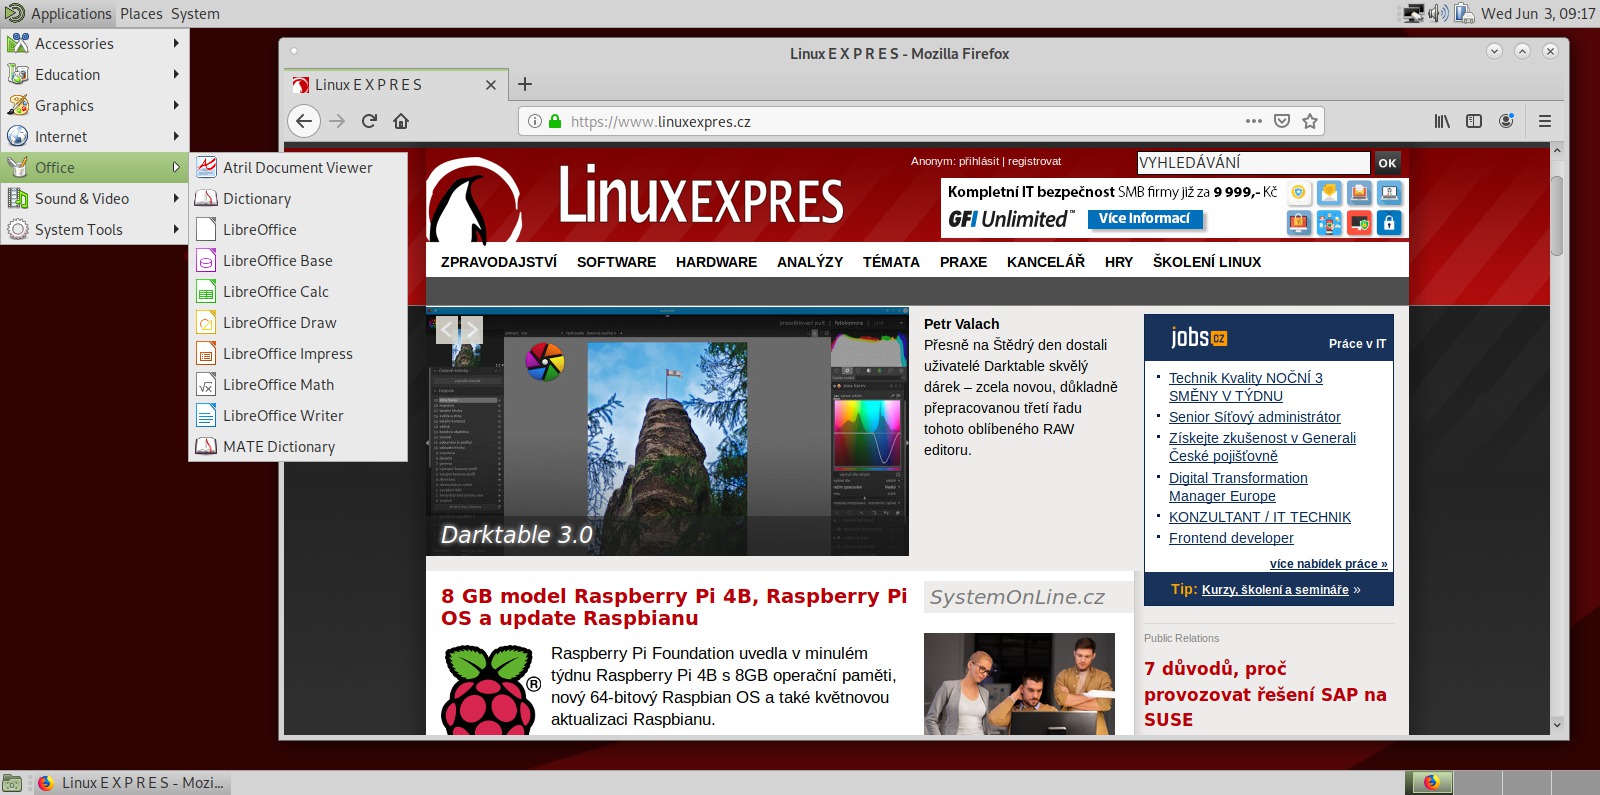Open the Firefox hamburger menu
Image resolution: width=1600 pixels, height=795 pixels.
tap(1545, 121)
